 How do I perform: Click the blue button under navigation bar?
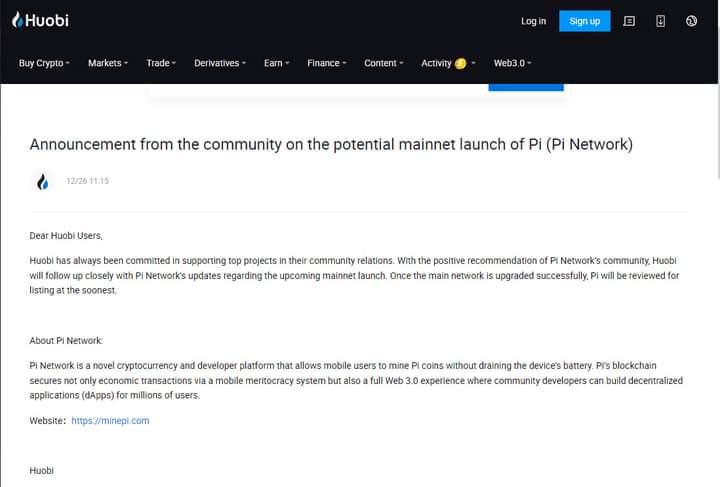(x=526, y=87)
